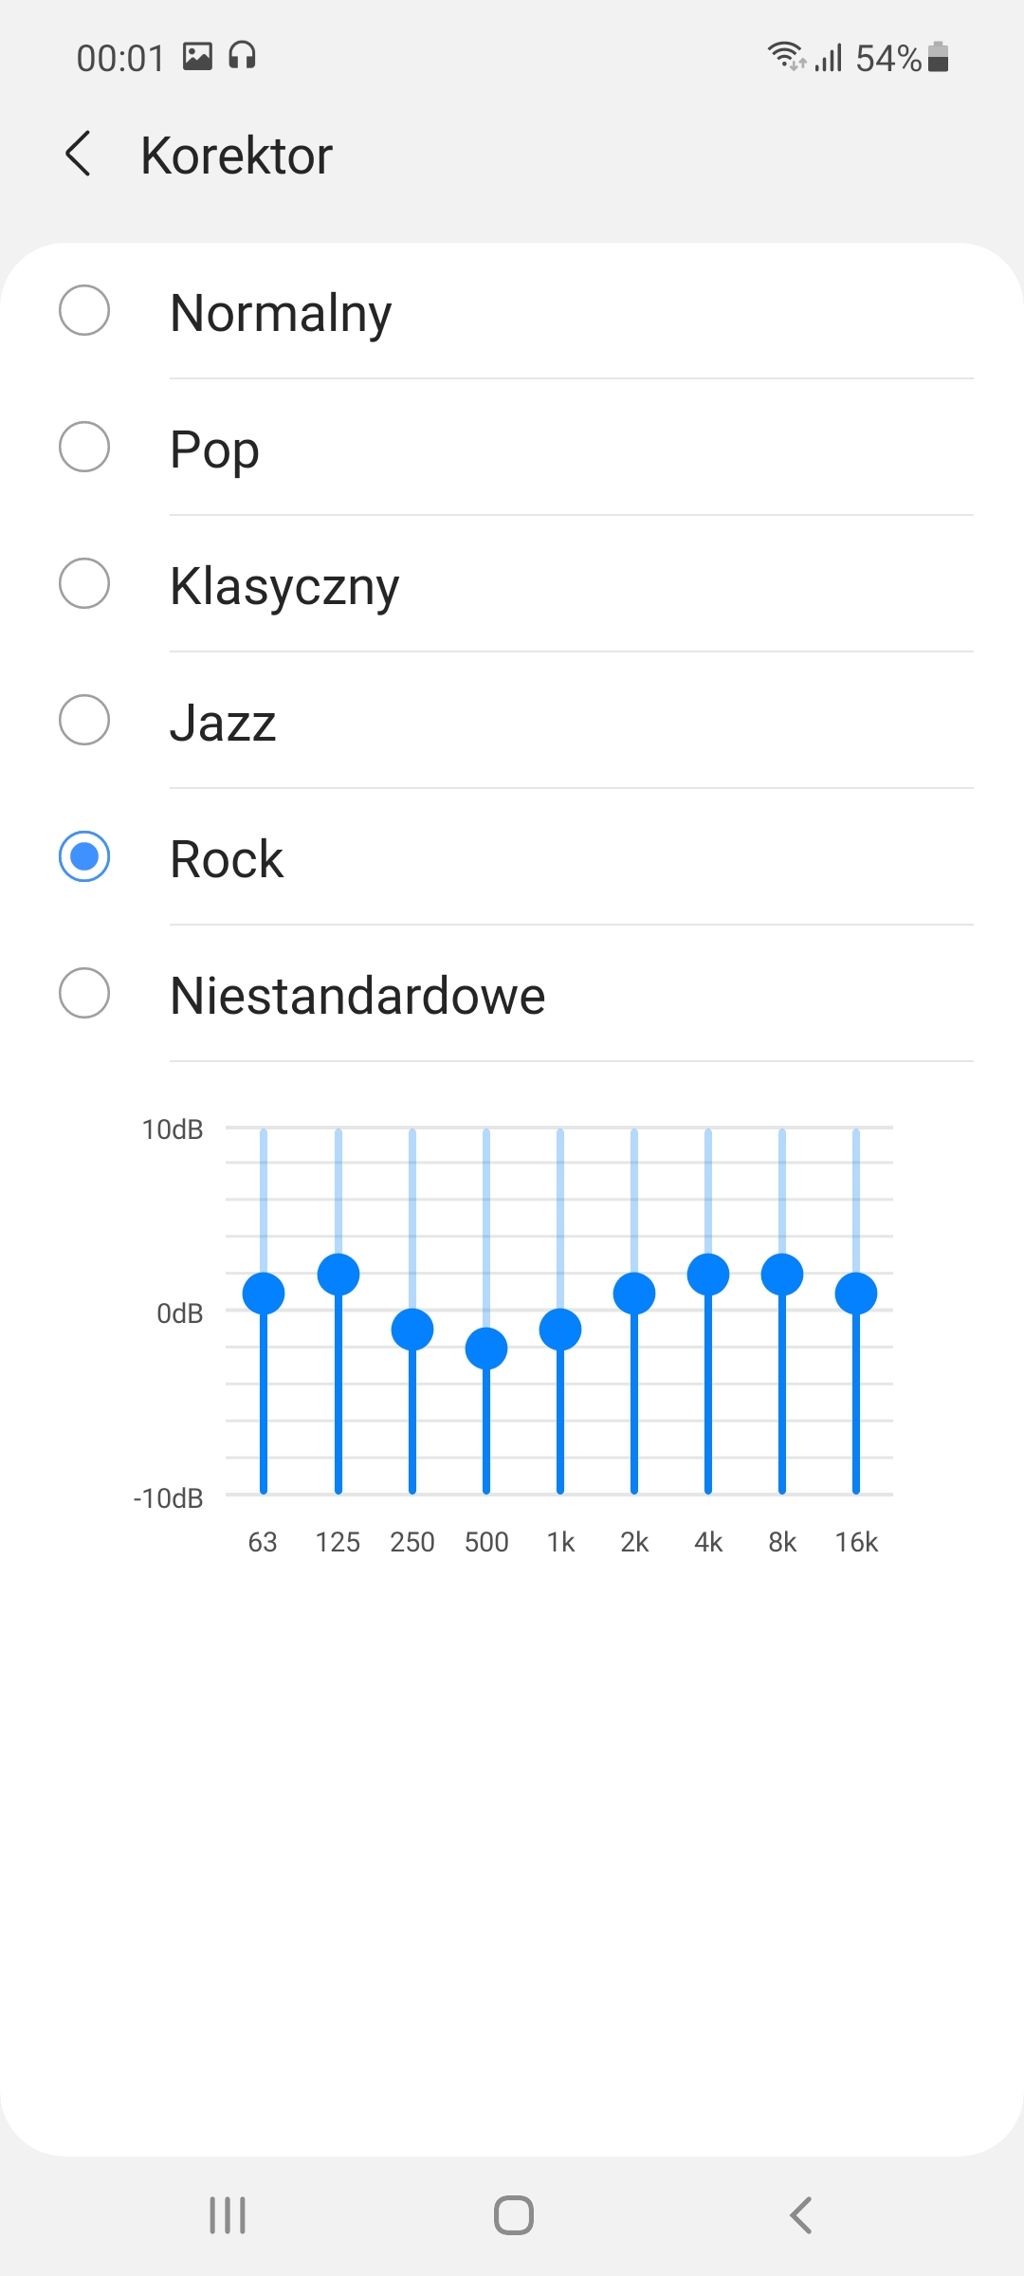Select the Rock radio button
This screenshot has height=2276, width=1024.
(x=85, y=857)
